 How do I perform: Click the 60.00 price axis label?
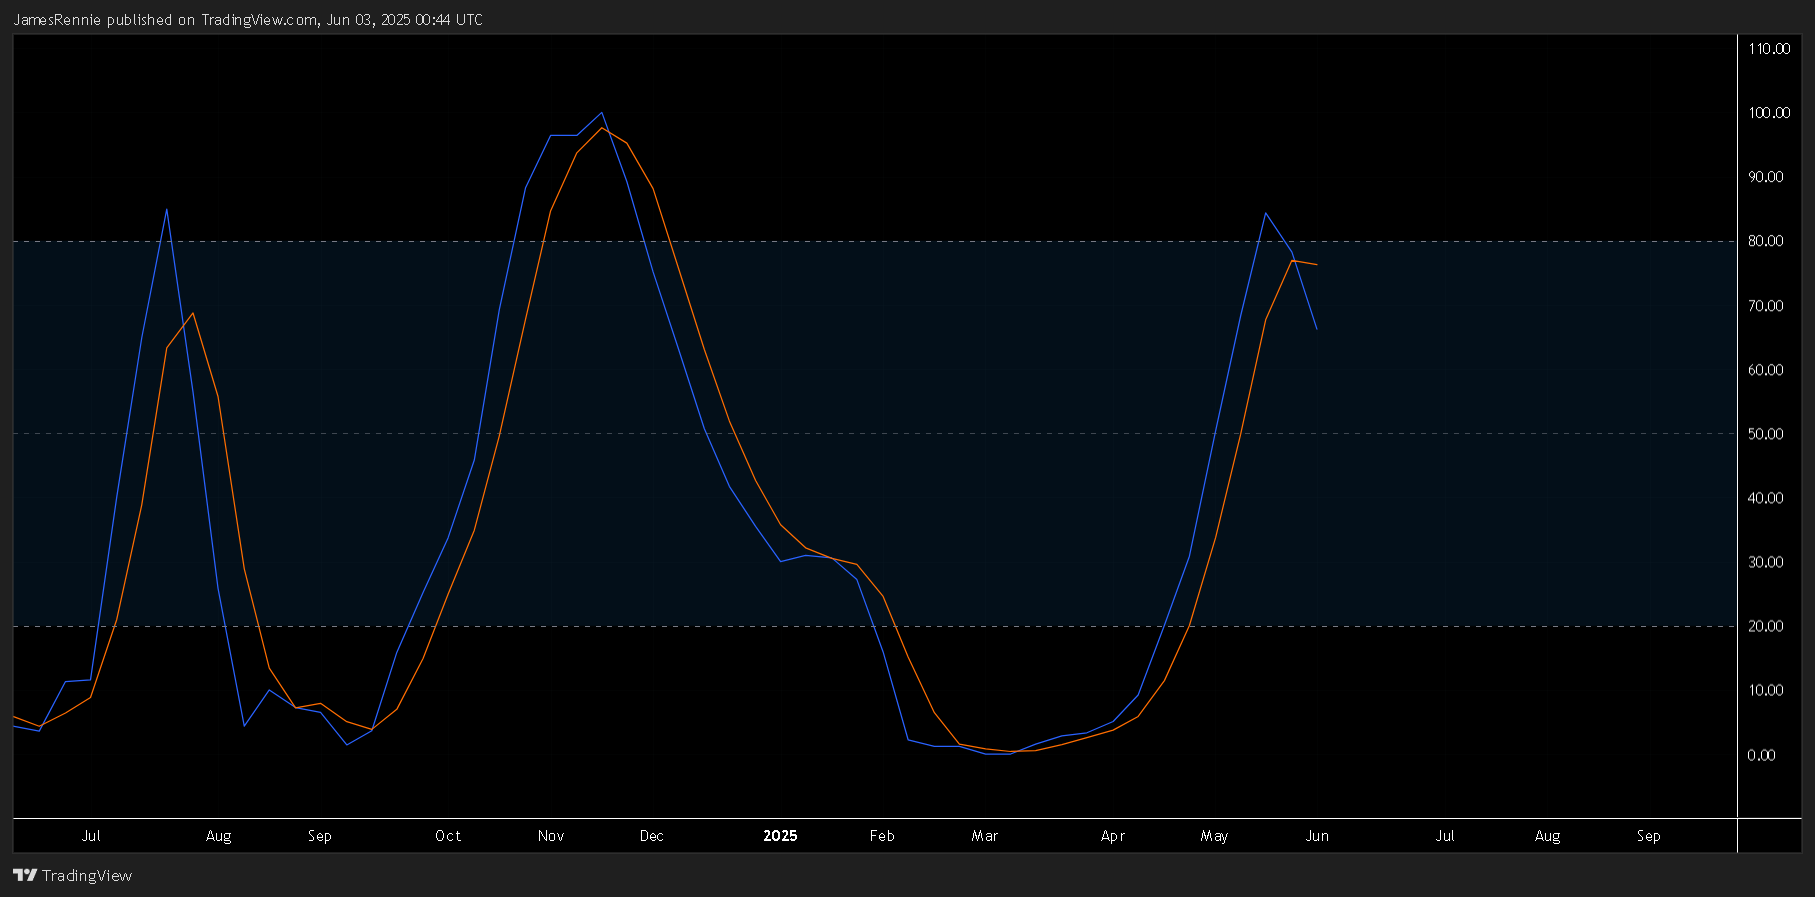coord(1765,369)
